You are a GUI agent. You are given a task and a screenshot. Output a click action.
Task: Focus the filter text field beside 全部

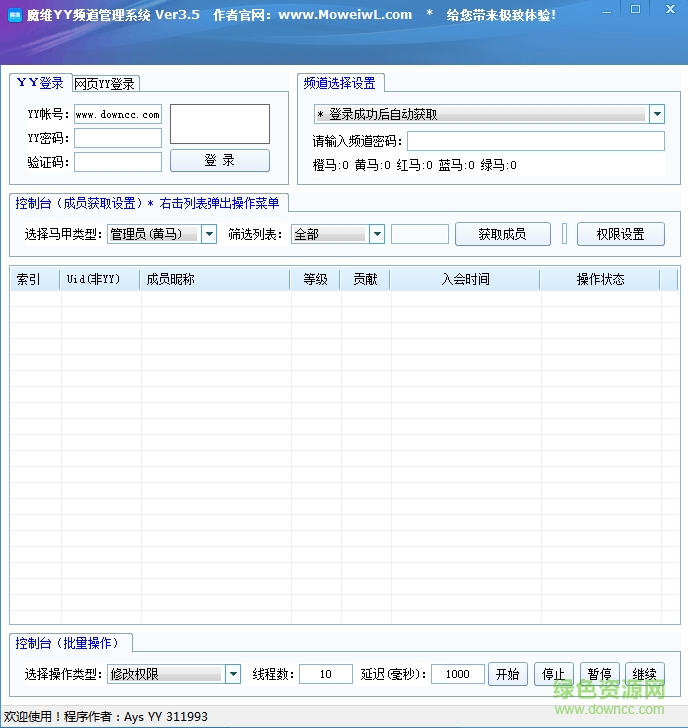(x=420, y=234)
